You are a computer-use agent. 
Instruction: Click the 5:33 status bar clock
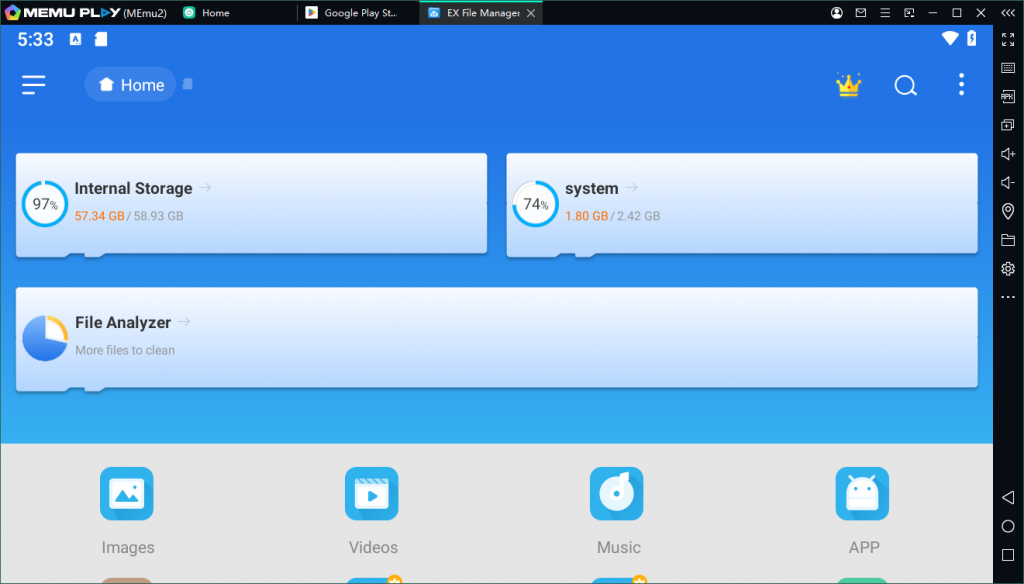(35, 40)
